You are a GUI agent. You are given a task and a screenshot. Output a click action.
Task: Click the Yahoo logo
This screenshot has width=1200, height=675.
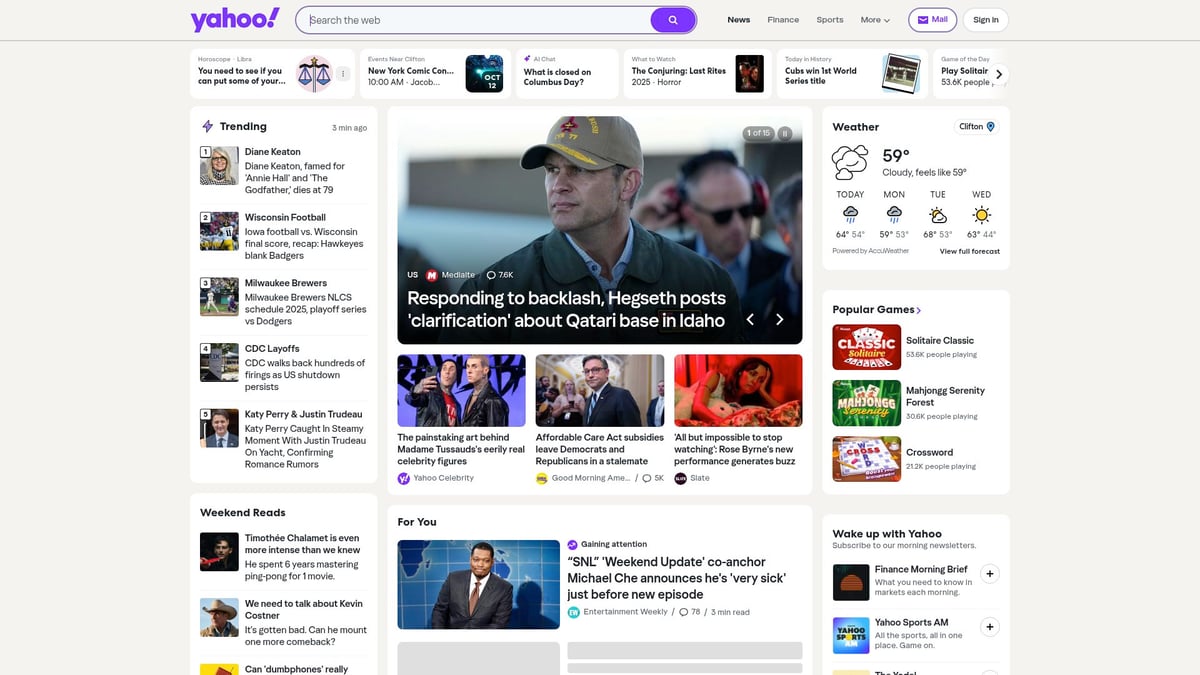[235, 19]
